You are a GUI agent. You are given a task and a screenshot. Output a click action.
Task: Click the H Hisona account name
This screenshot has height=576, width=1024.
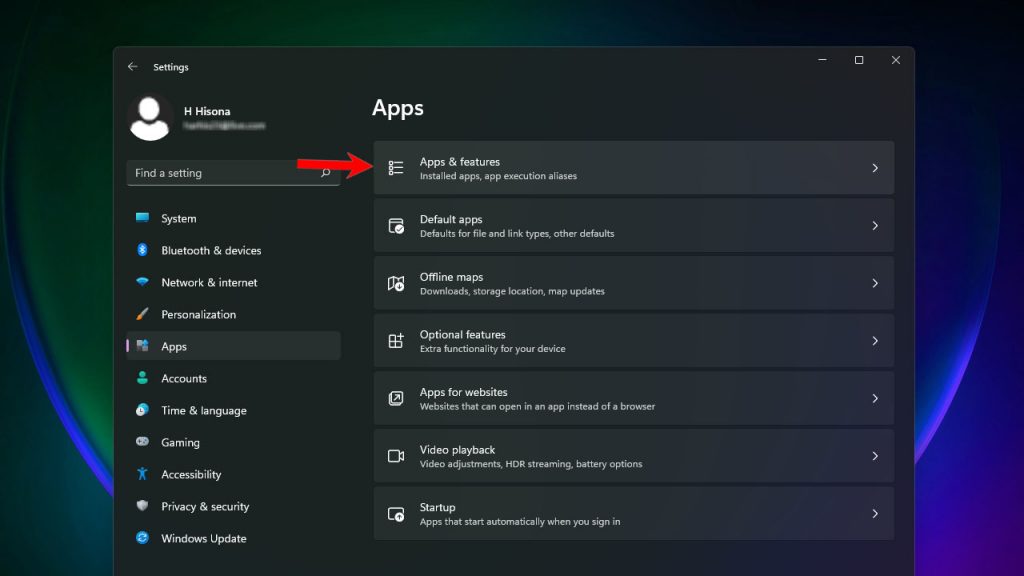[207, 111]
